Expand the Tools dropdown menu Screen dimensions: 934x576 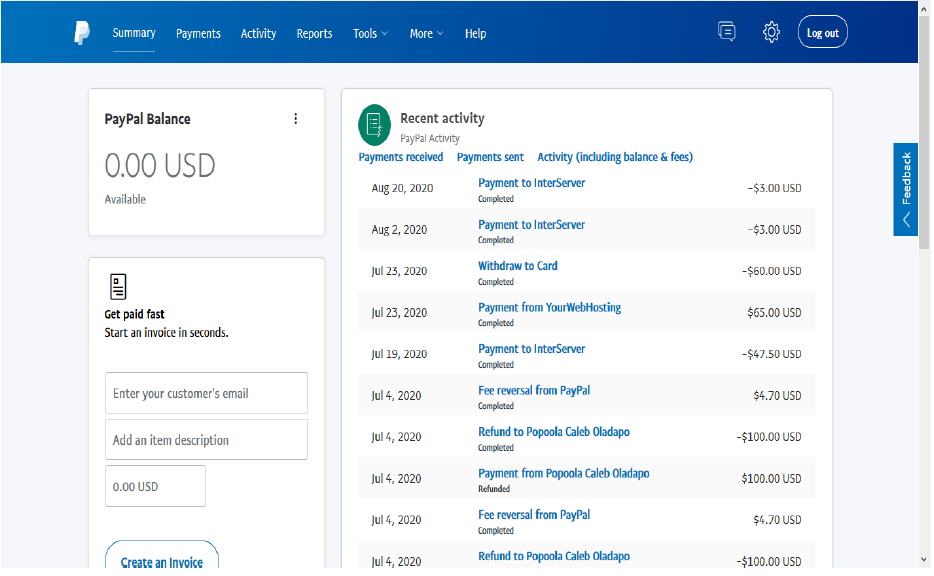pos(370,34)
